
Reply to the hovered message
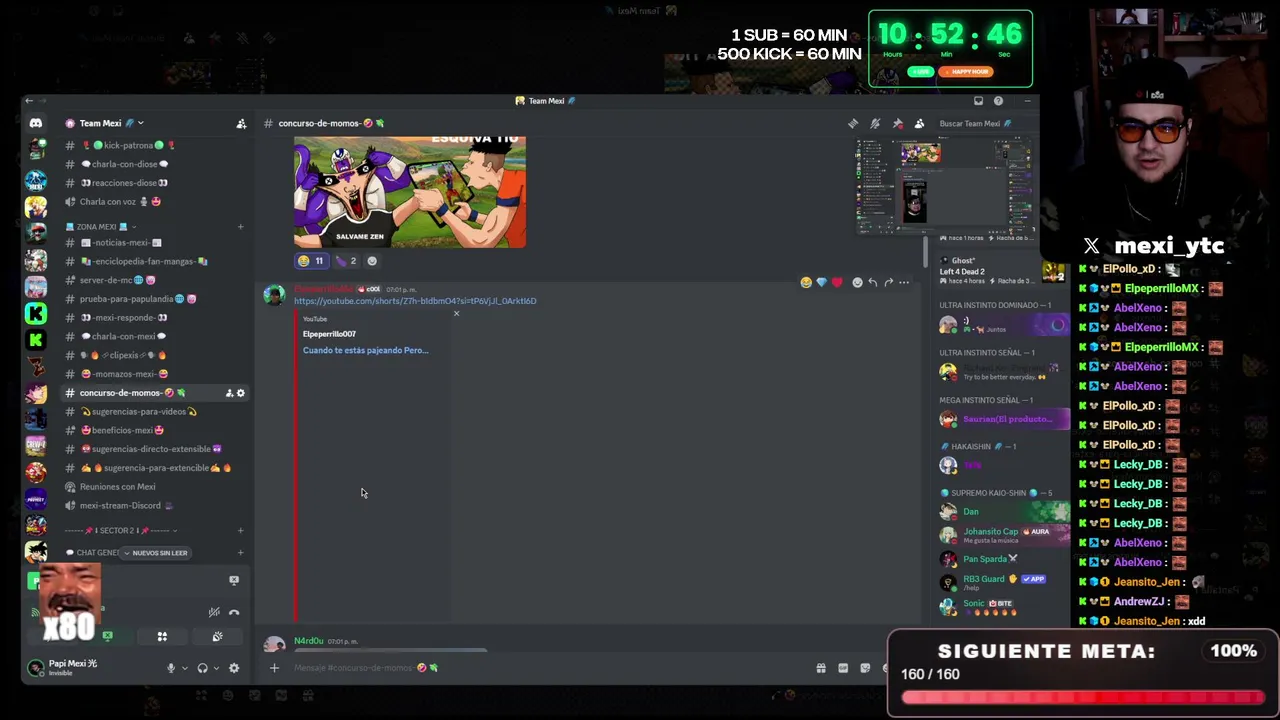872,283
